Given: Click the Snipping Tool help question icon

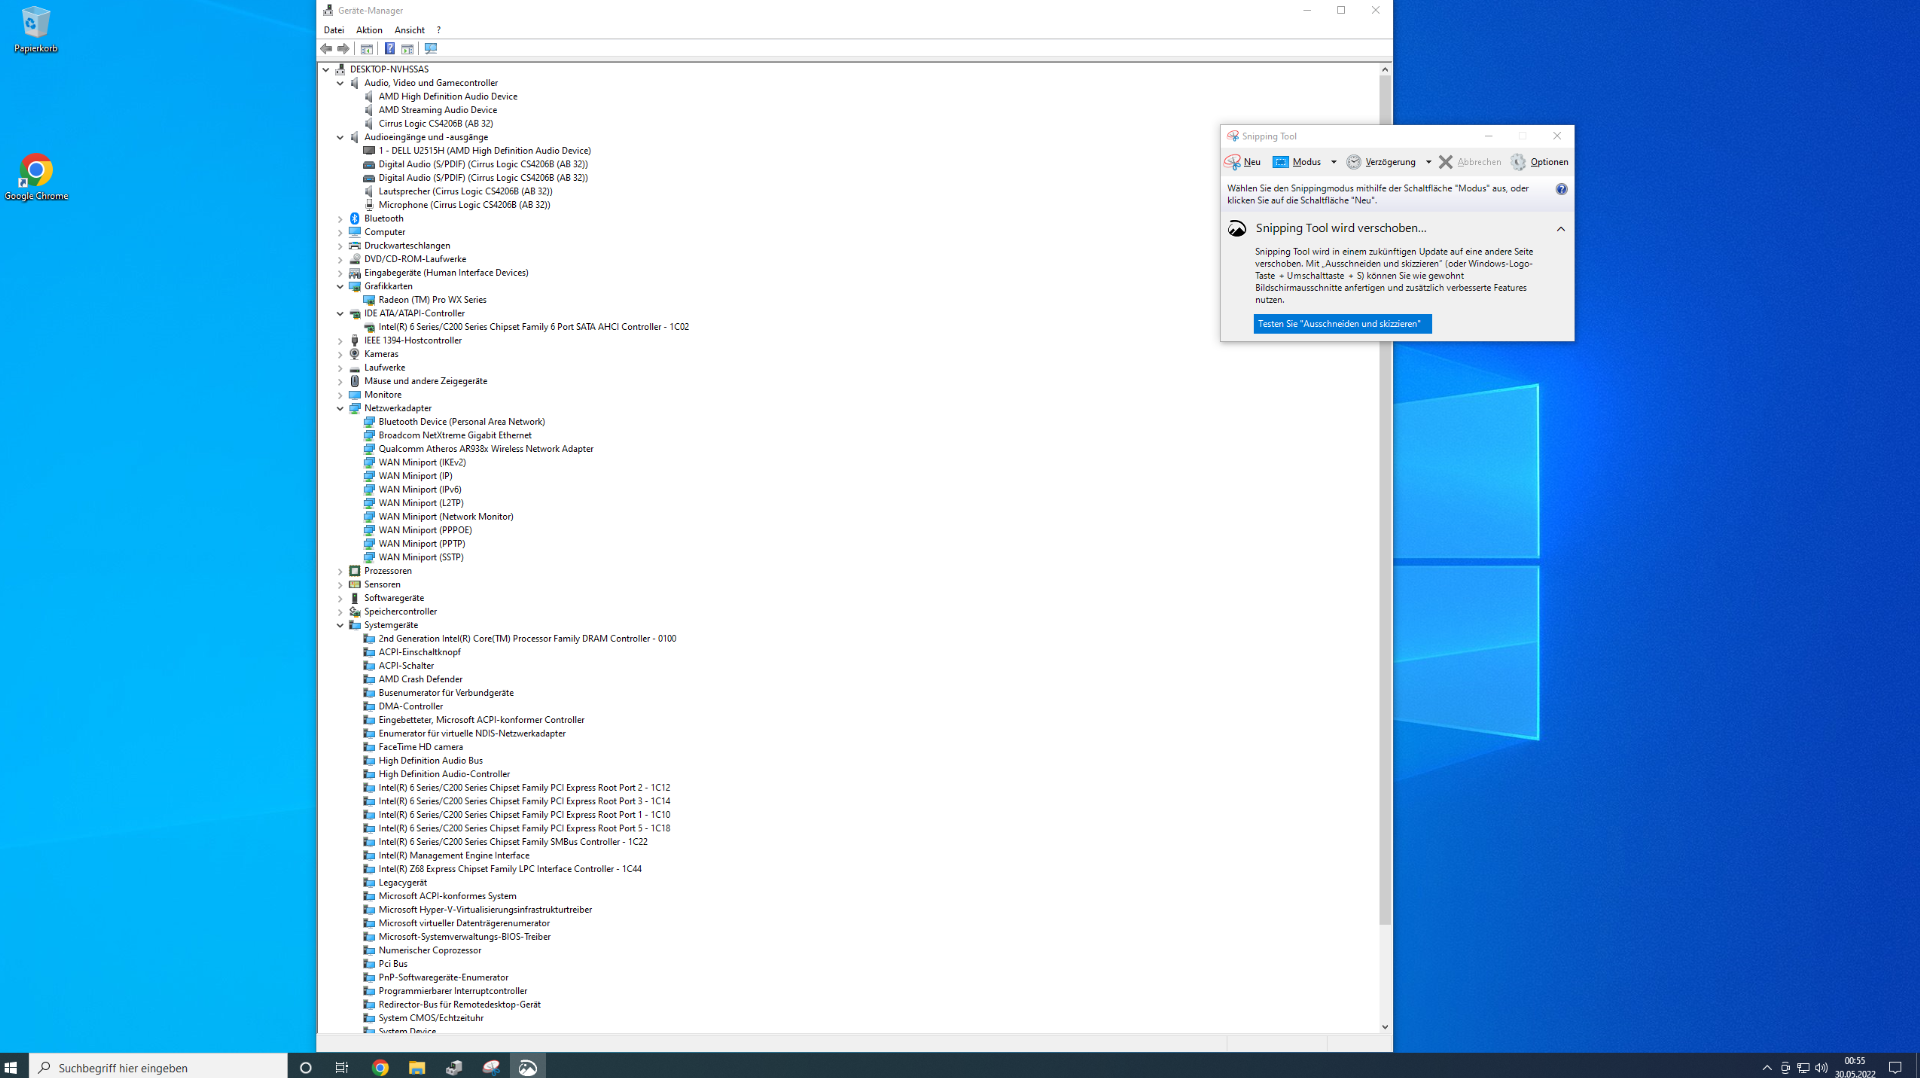Looking at the screenshot, I should click(1561, 189).
